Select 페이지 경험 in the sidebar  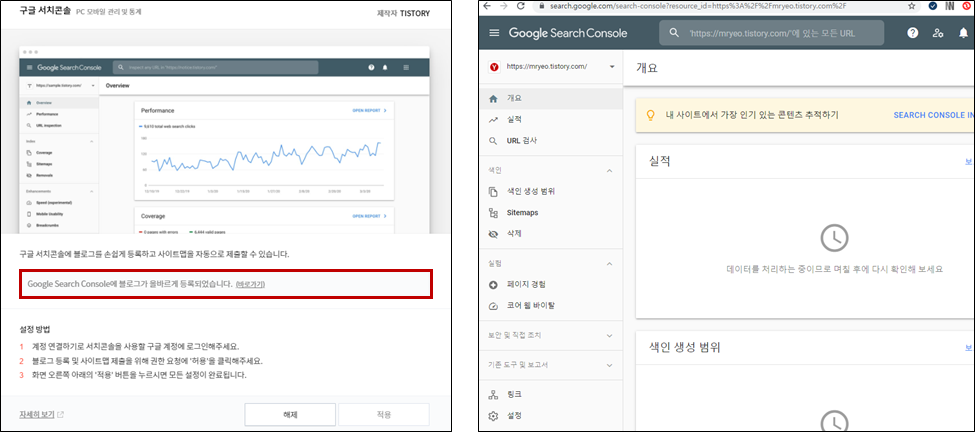click(550, 285)
